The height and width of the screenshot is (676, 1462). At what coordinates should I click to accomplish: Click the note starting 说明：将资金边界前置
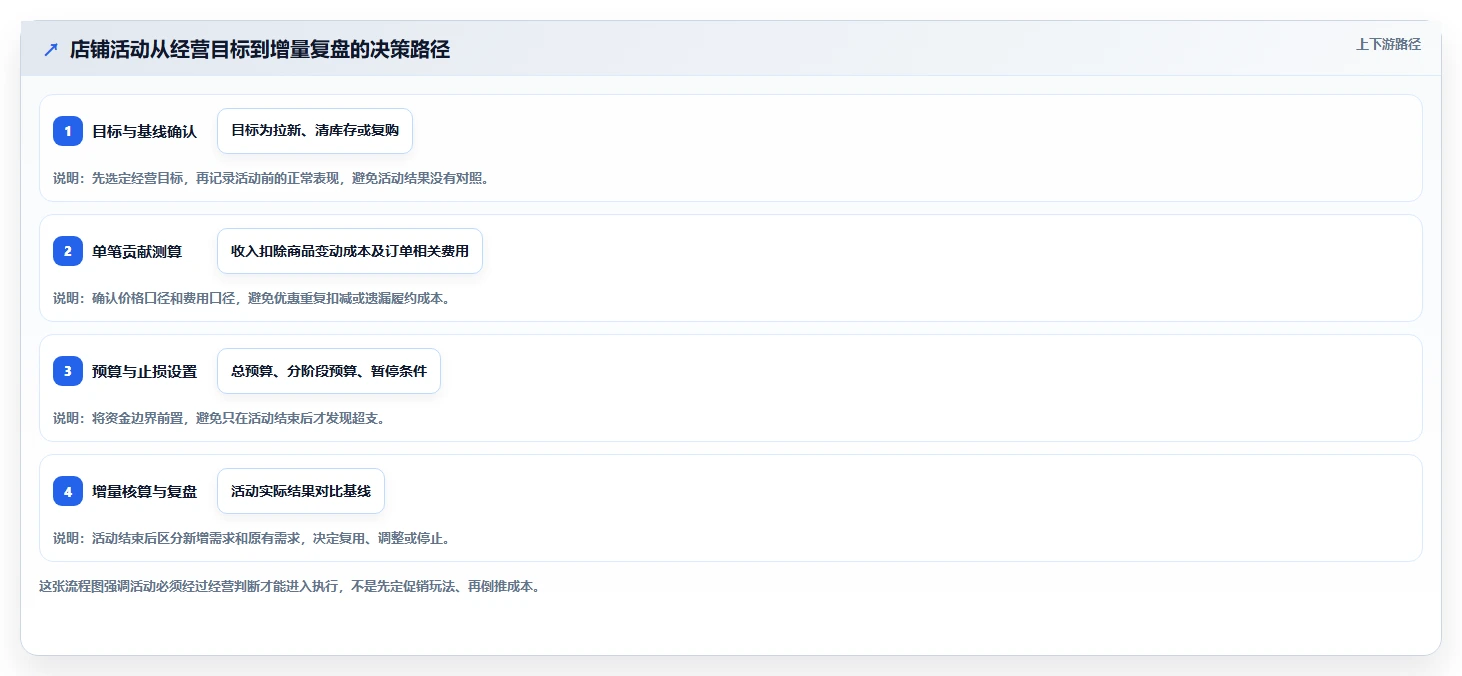(x=219, y=418)
